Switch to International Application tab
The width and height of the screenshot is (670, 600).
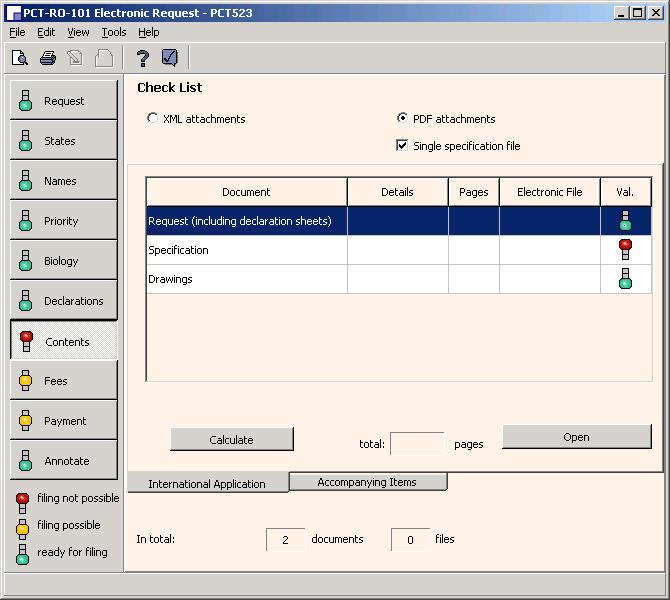point(208,483)
